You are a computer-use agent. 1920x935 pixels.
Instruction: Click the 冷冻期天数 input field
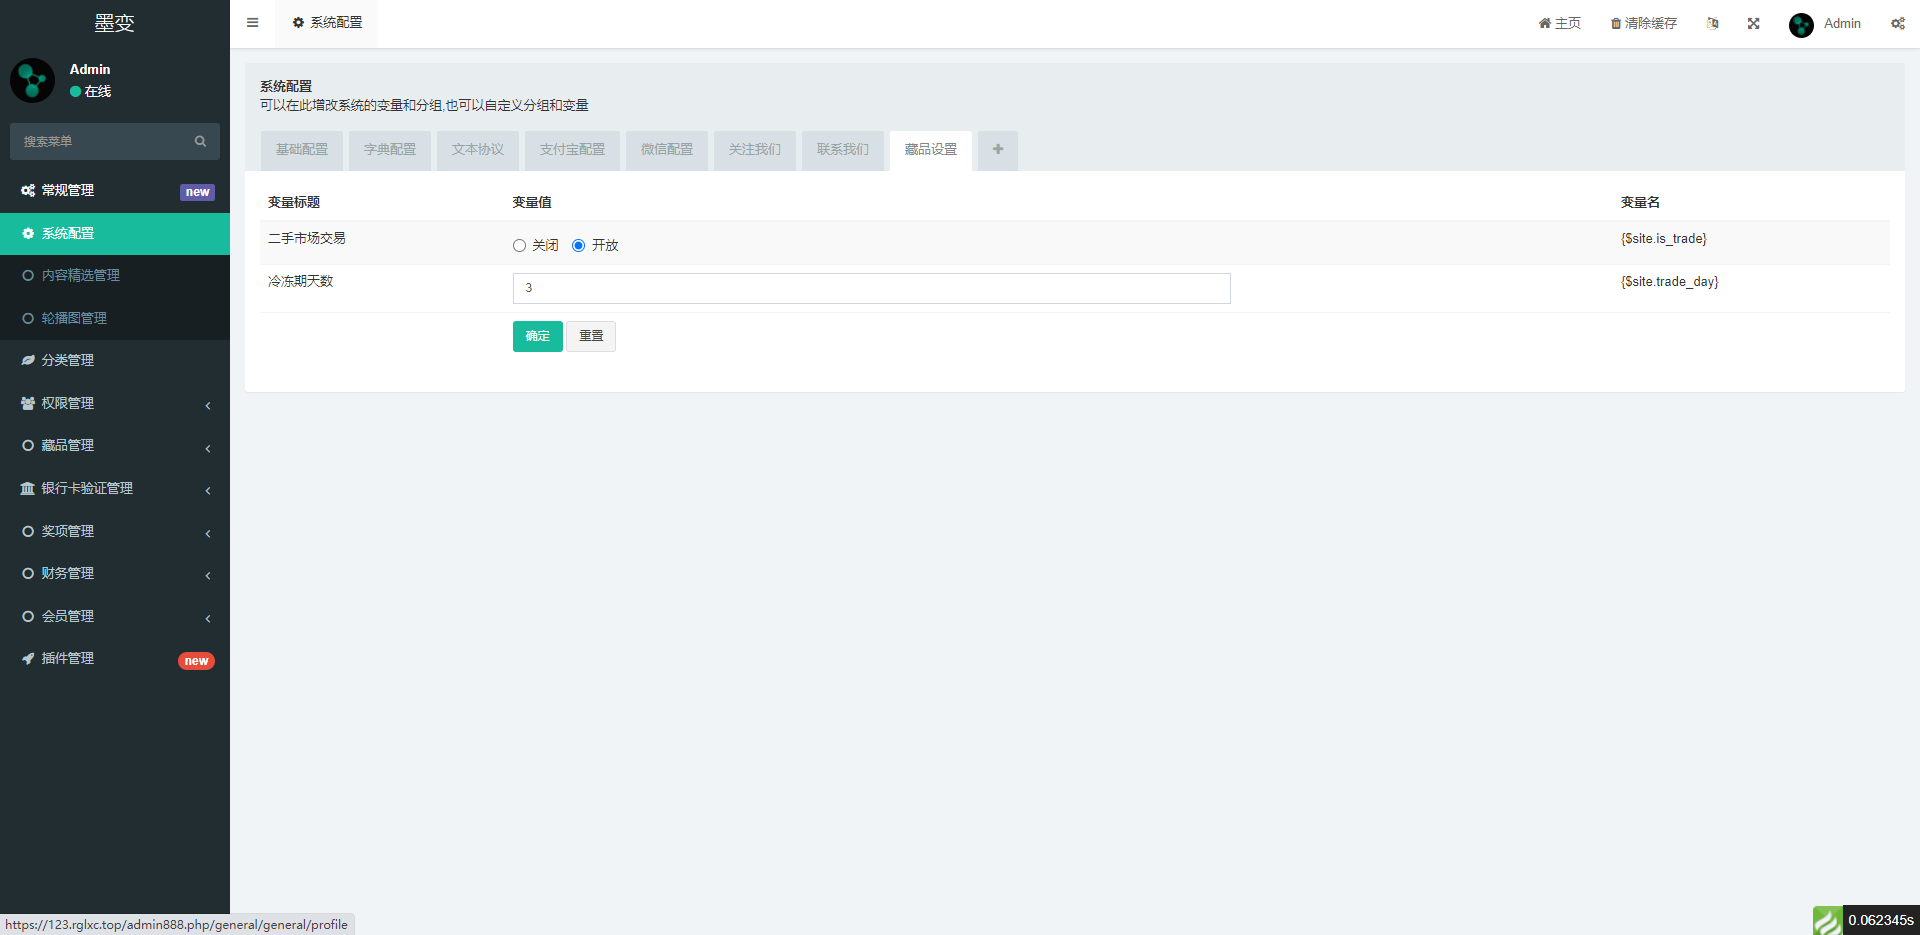click(x=870, y=288)
